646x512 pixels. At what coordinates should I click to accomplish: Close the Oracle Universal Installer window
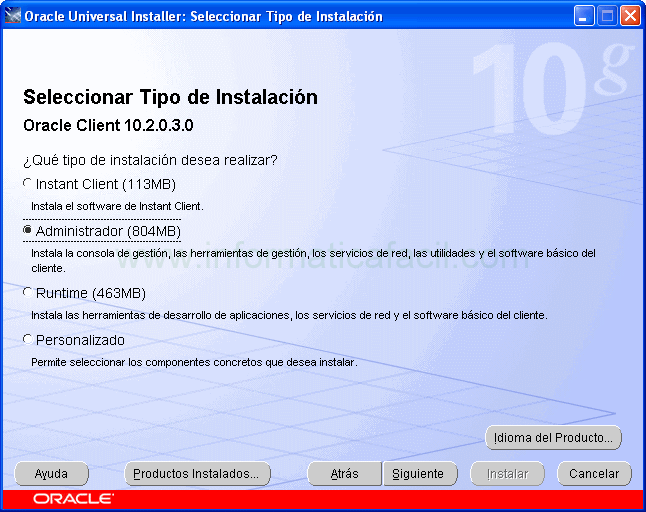click(631, 16)
